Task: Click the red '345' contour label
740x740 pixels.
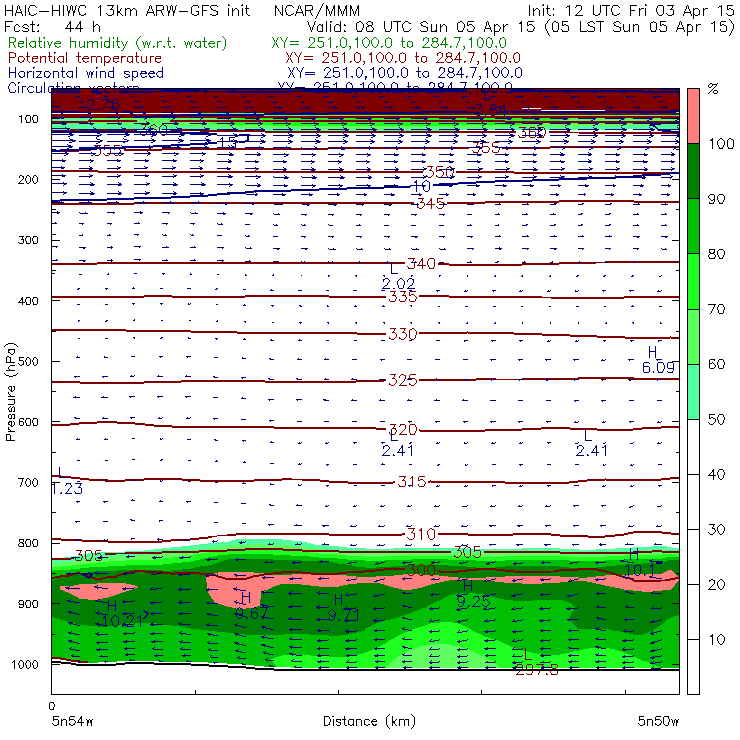Action: click(x=430, y=203)
